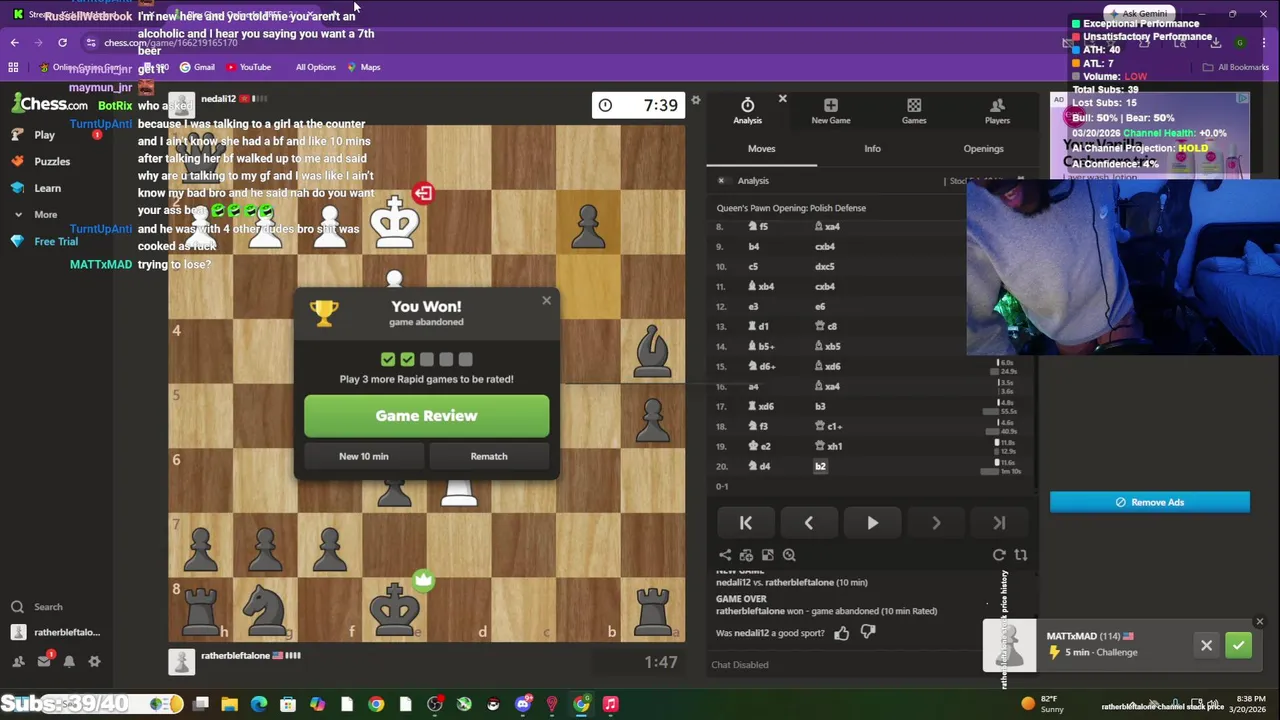Open board settings icon below move controls
The width and height of the screenshot is (1280, 720).
767,555
